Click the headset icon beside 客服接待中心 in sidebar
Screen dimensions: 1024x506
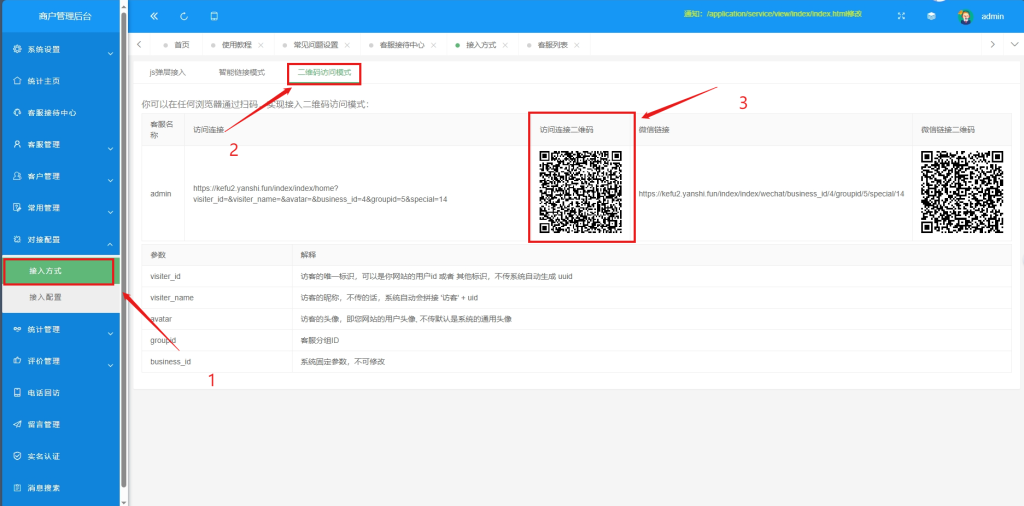[18, 112]
